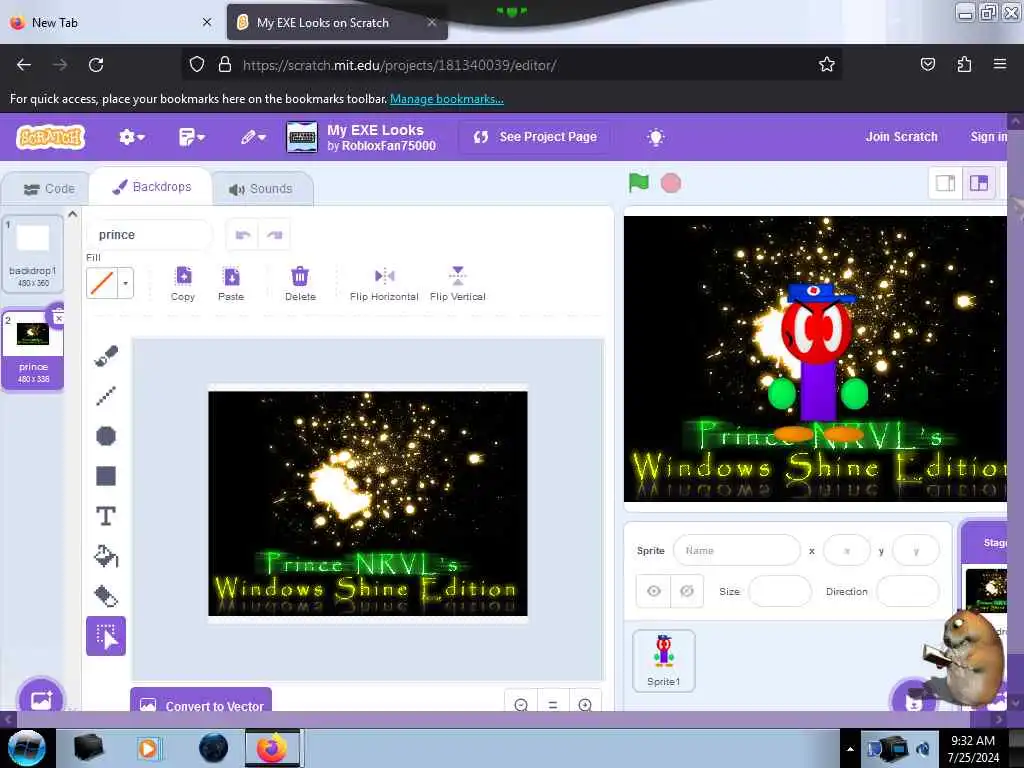The image size is (1024, 768).
Task: Open the Settings gear dropdown
Action: coord(131,137)
